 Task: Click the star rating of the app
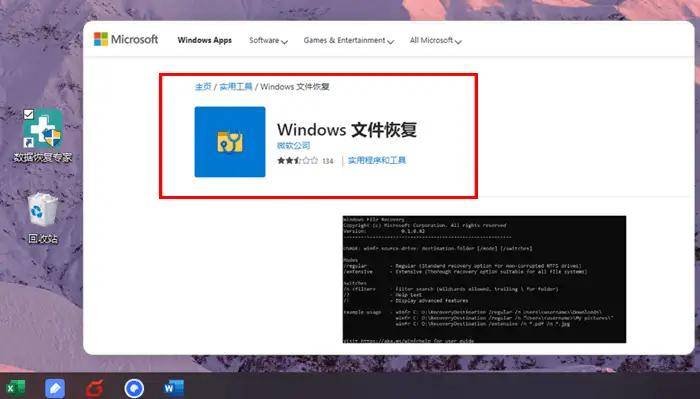[x=297, y=161]
